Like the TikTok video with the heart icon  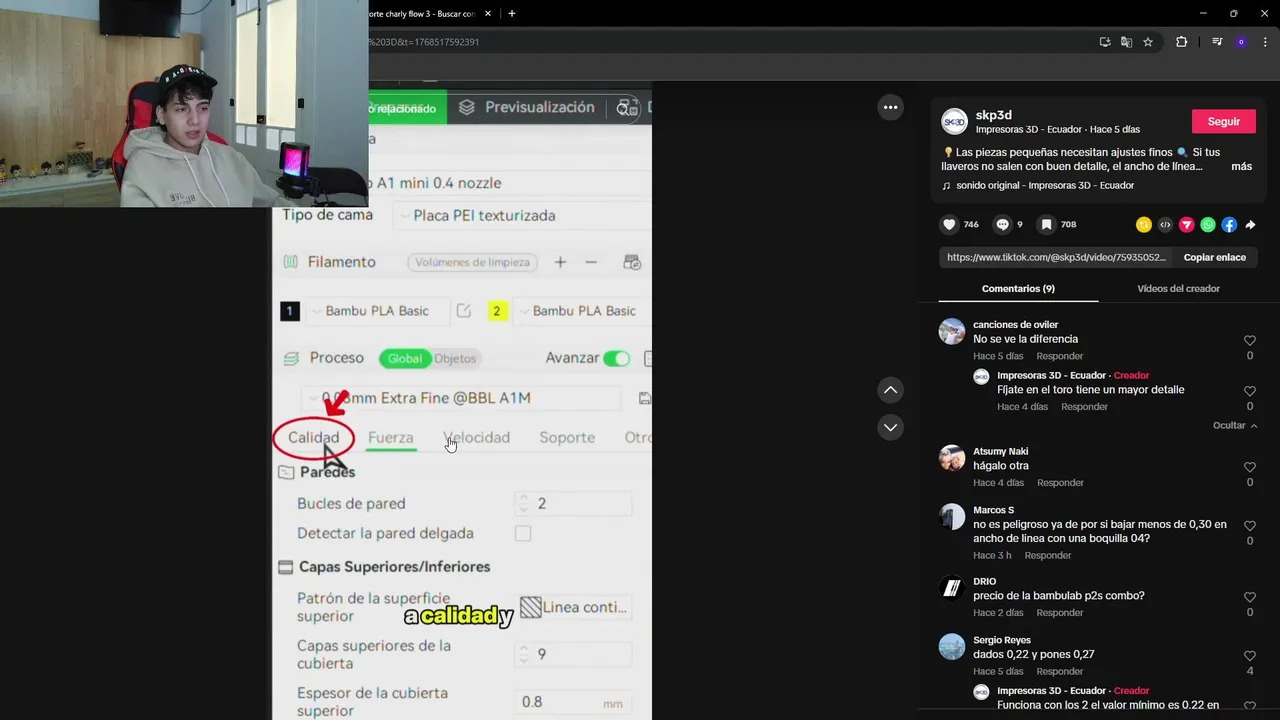coord(949,225)
